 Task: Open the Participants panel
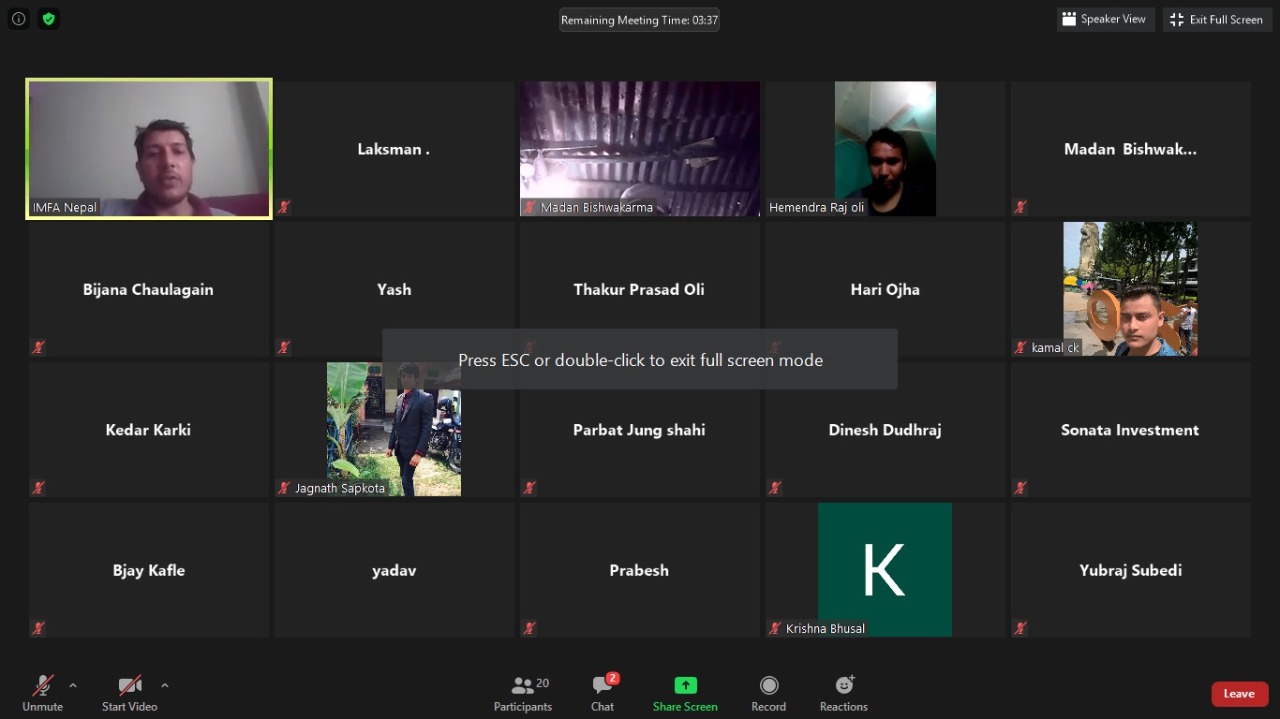click(x=523, y=693)
